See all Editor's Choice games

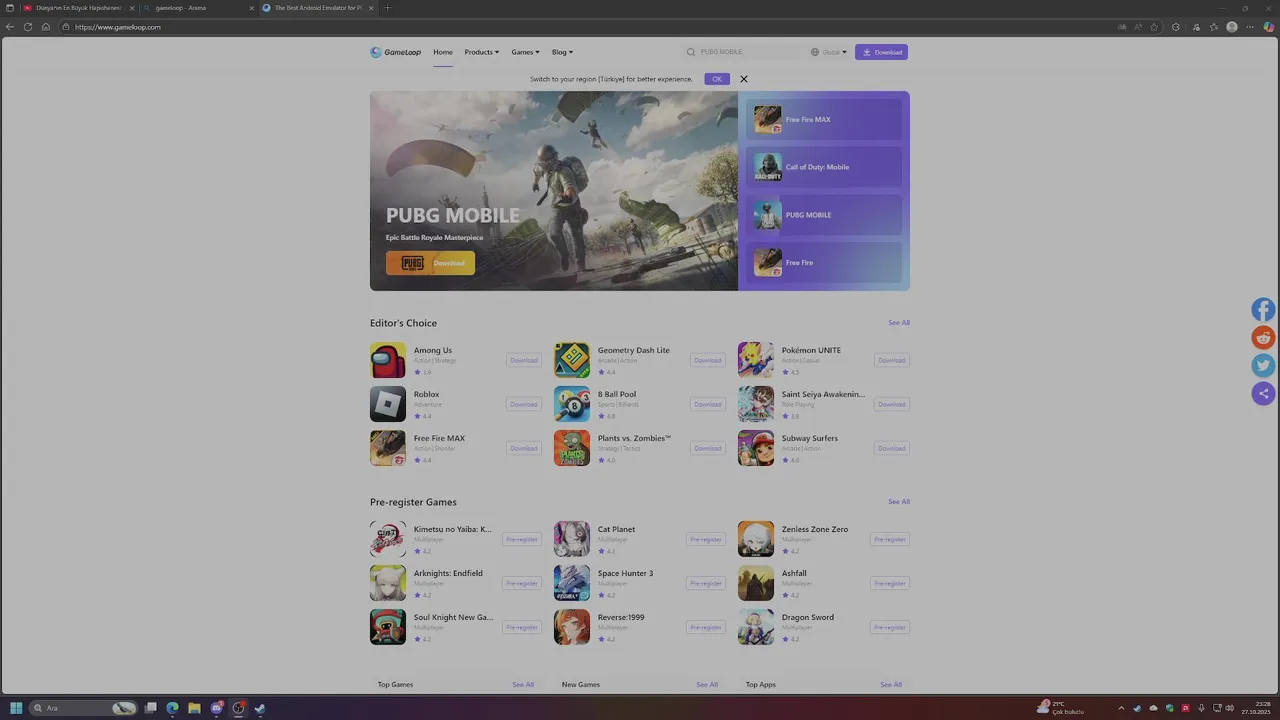coord(899,323)
